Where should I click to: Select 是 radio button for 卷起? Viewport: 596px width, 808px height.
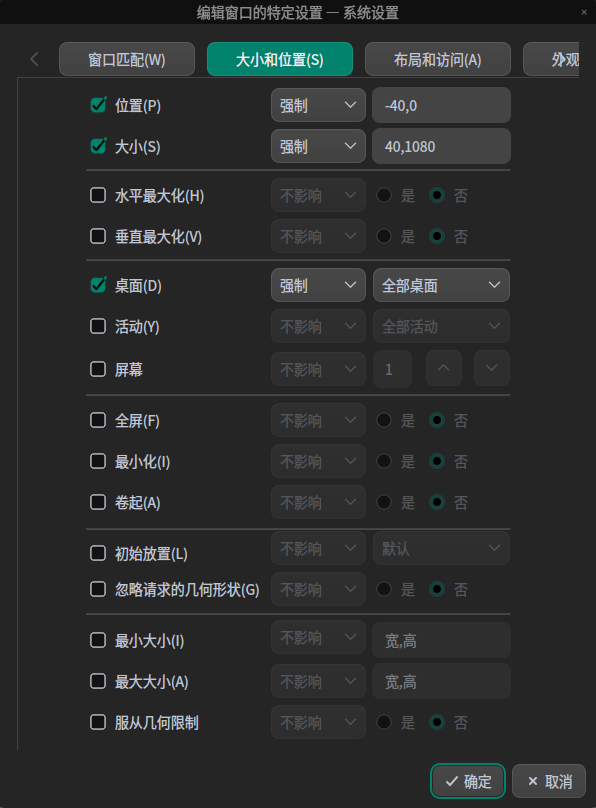(x=384, y=502)
